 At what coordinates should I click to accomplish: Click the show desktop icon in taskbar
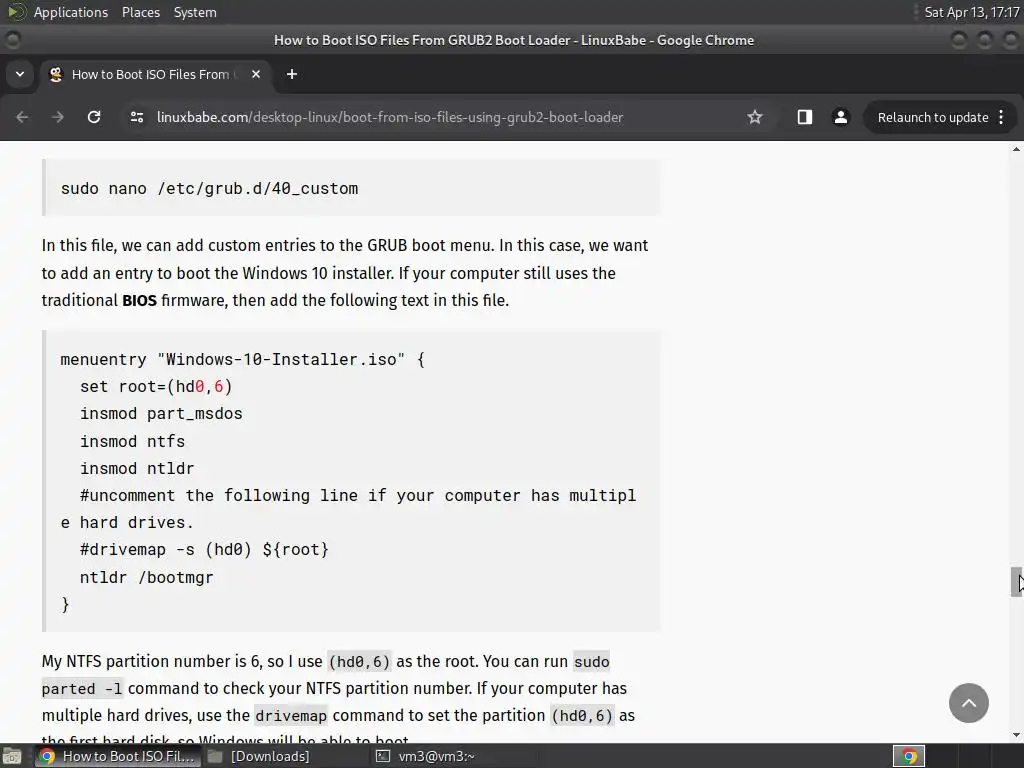pyautogui.click(x=12, y=756)
